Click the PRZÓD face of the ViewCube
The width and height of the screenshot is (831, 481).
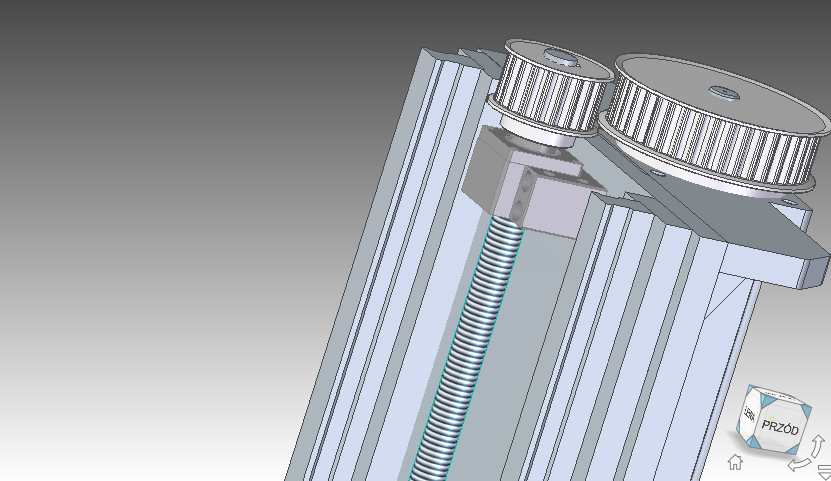780,427
